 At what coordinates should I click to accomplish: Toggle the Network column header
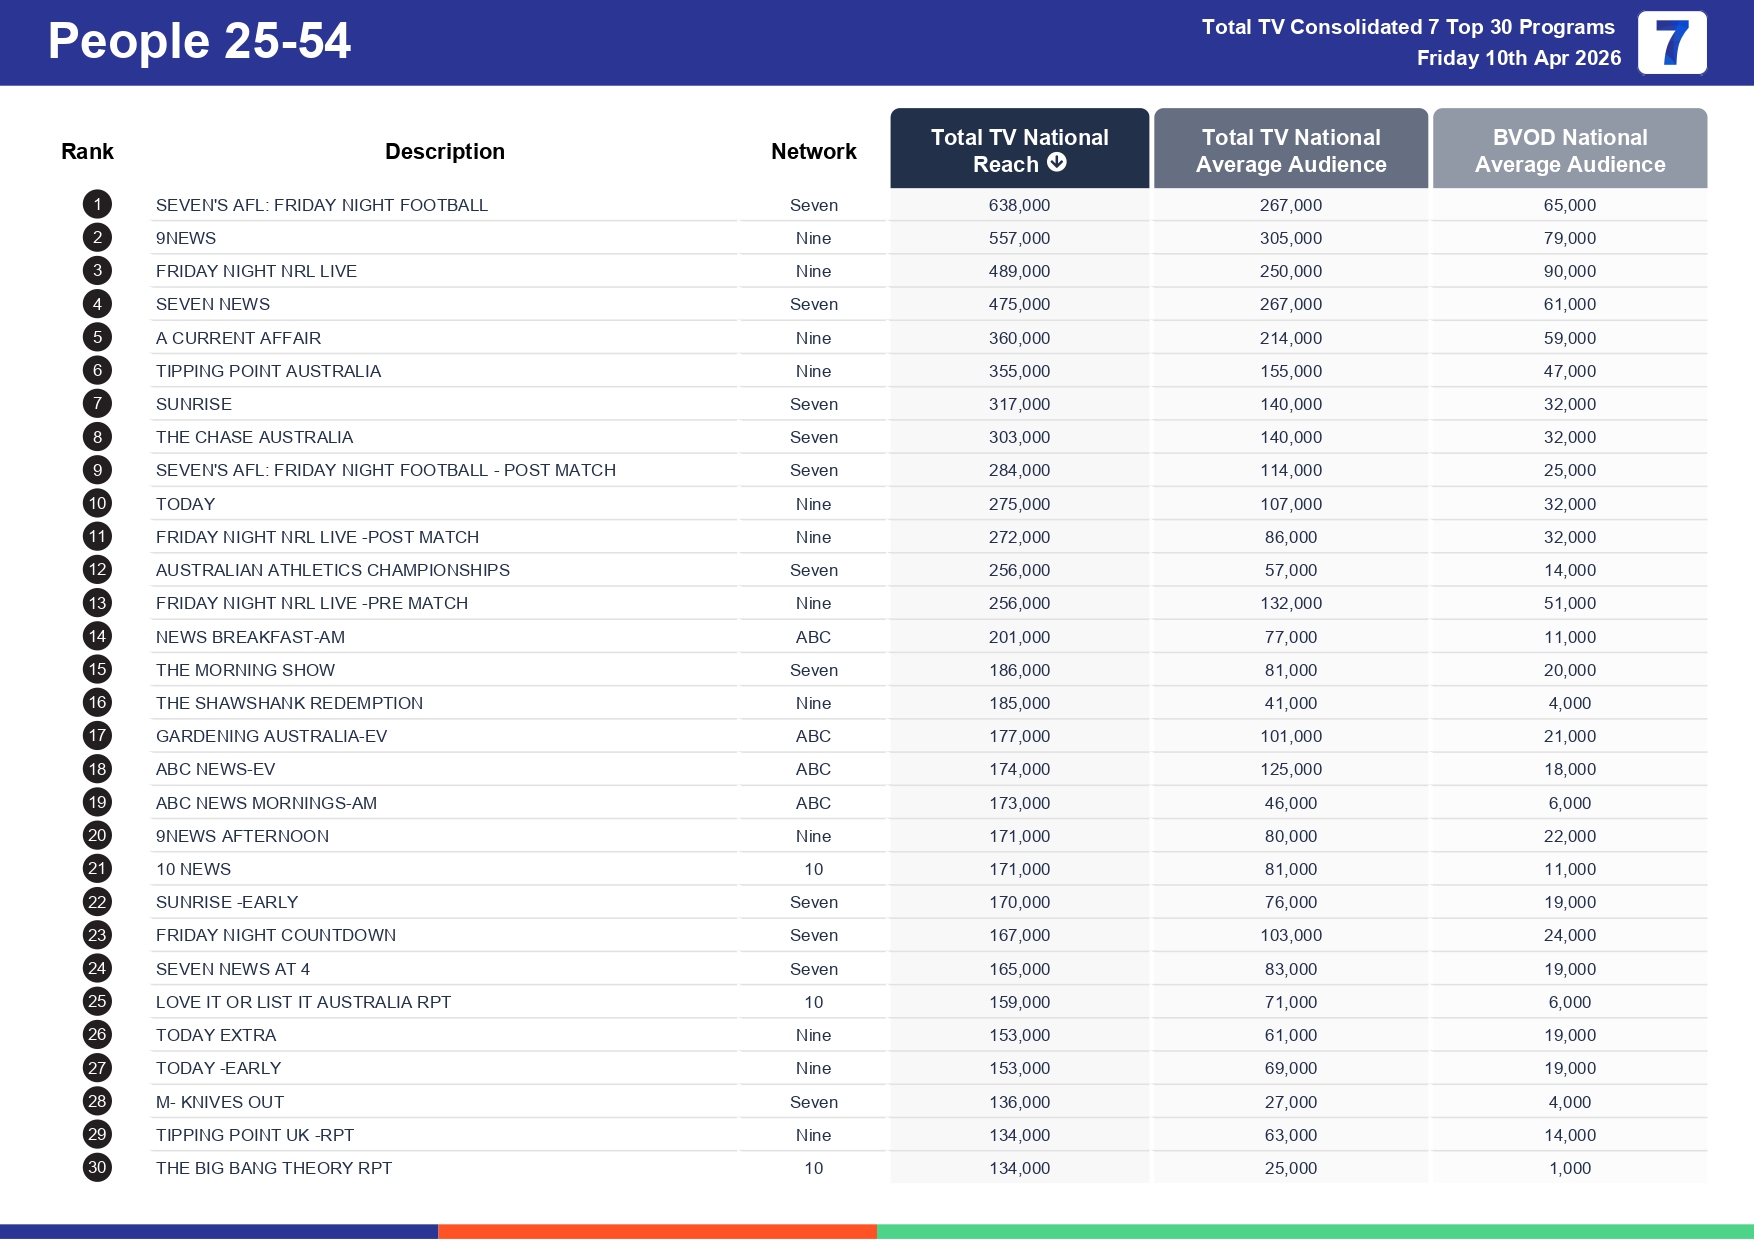tap(813, 150)
